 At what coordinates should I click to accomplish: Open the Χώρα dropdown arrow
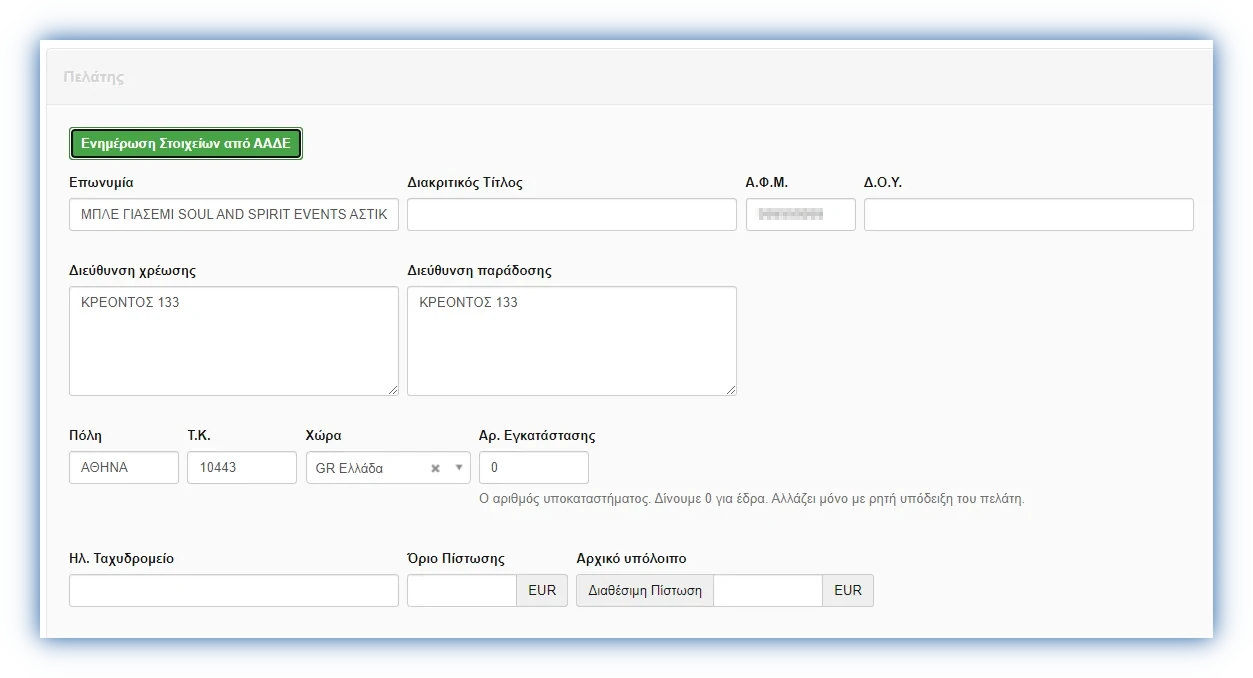click(459, 468)
